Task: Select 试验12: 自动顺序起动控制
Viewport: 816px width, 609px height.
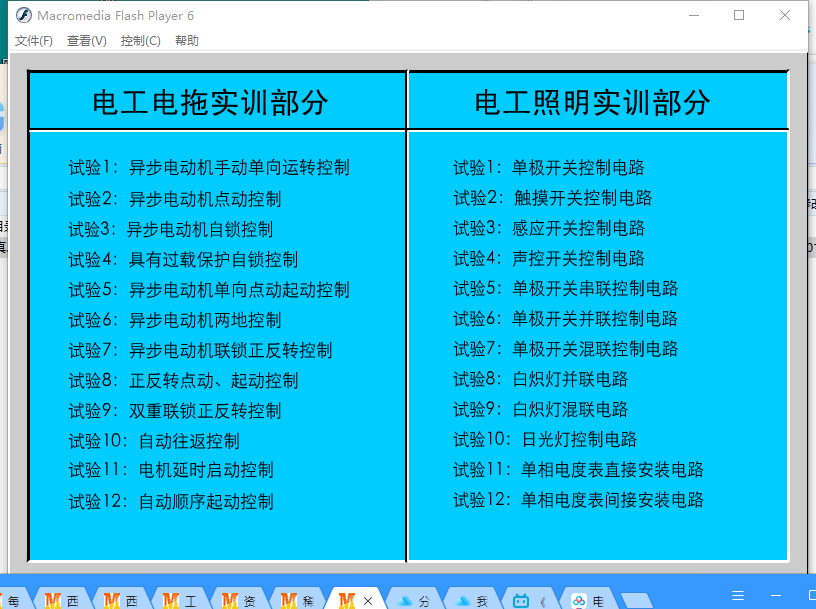Action: (171, 502)
